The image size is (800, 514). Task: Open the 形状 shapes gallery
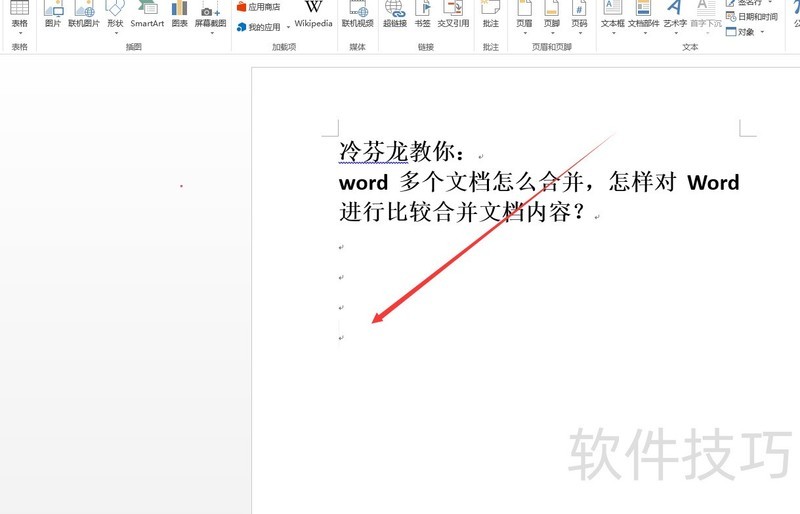pyautogui.click(x=115, y=17)
